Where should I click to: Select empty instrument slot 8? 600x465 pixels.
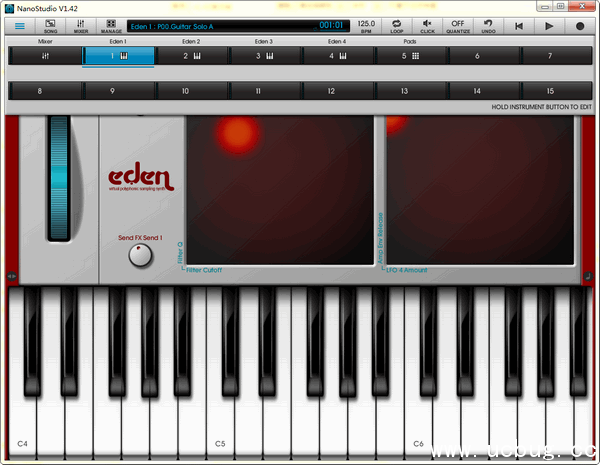pyautogui.click(x=40, y=91)
